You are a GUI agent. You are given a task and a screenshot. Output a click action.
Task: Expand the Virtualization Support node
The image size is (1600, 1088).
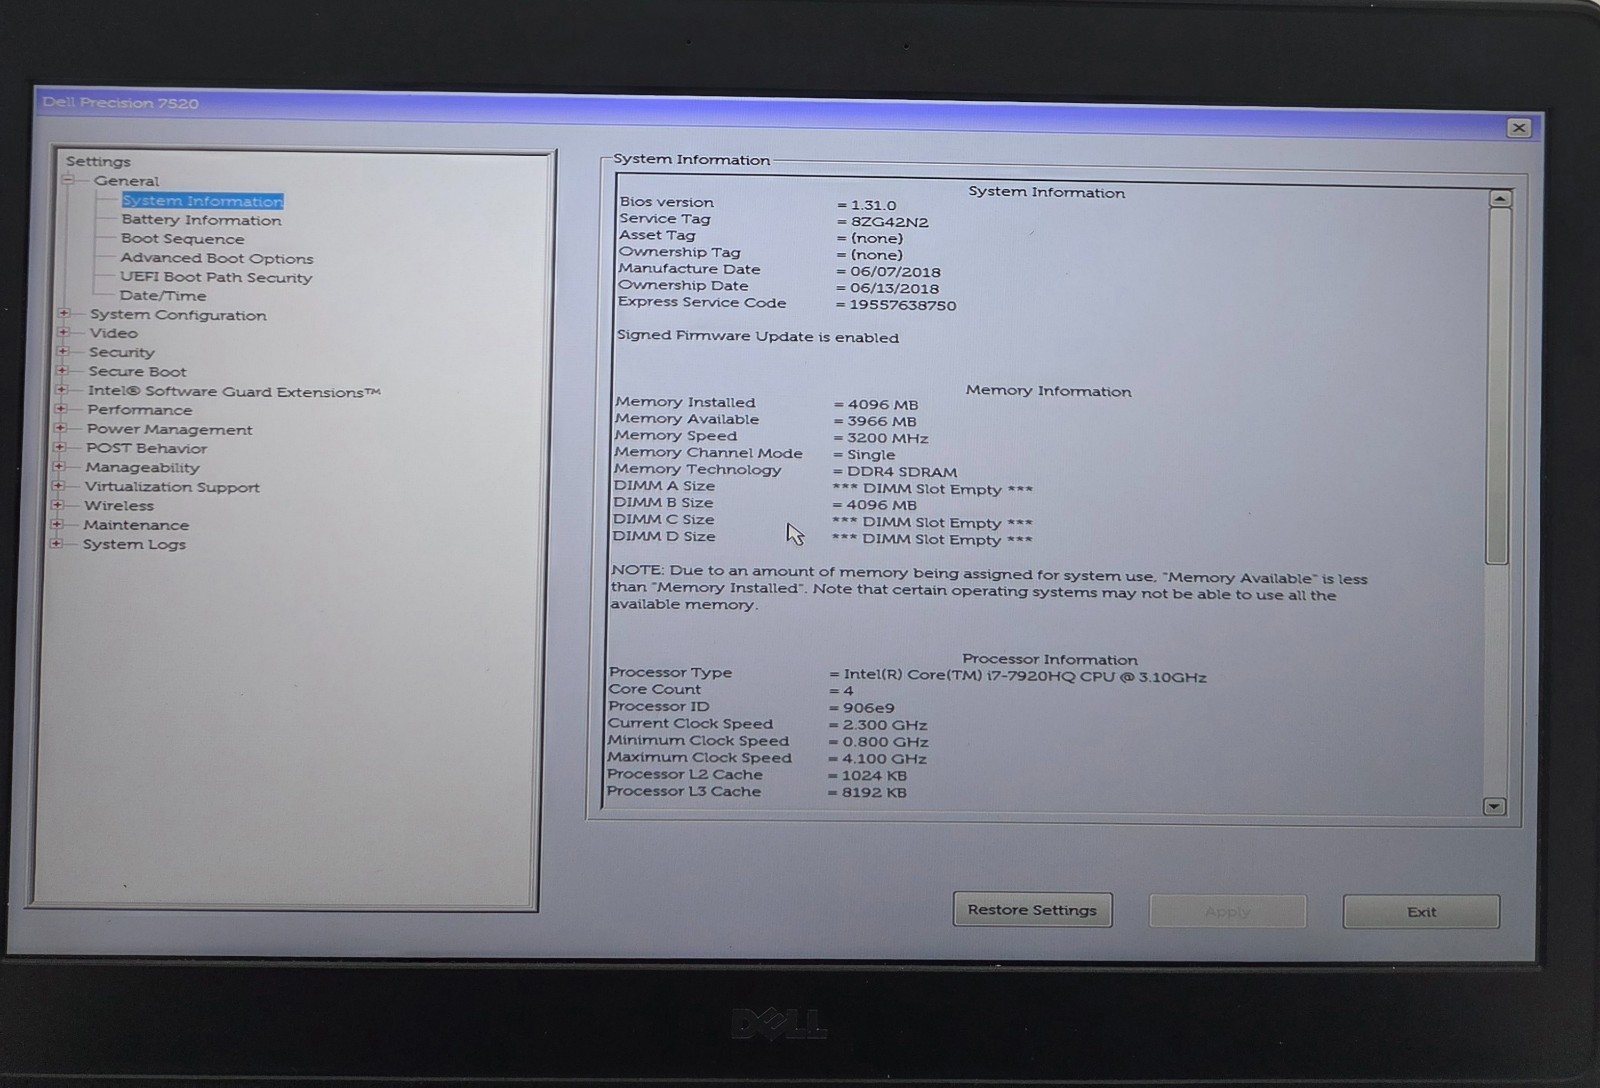coord(59,487)
